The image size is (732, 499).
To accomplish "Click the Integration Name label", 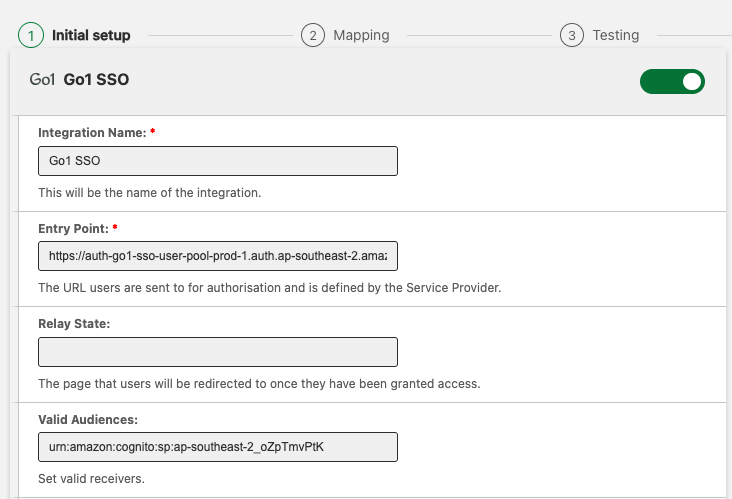I will (x=91, y=132).
